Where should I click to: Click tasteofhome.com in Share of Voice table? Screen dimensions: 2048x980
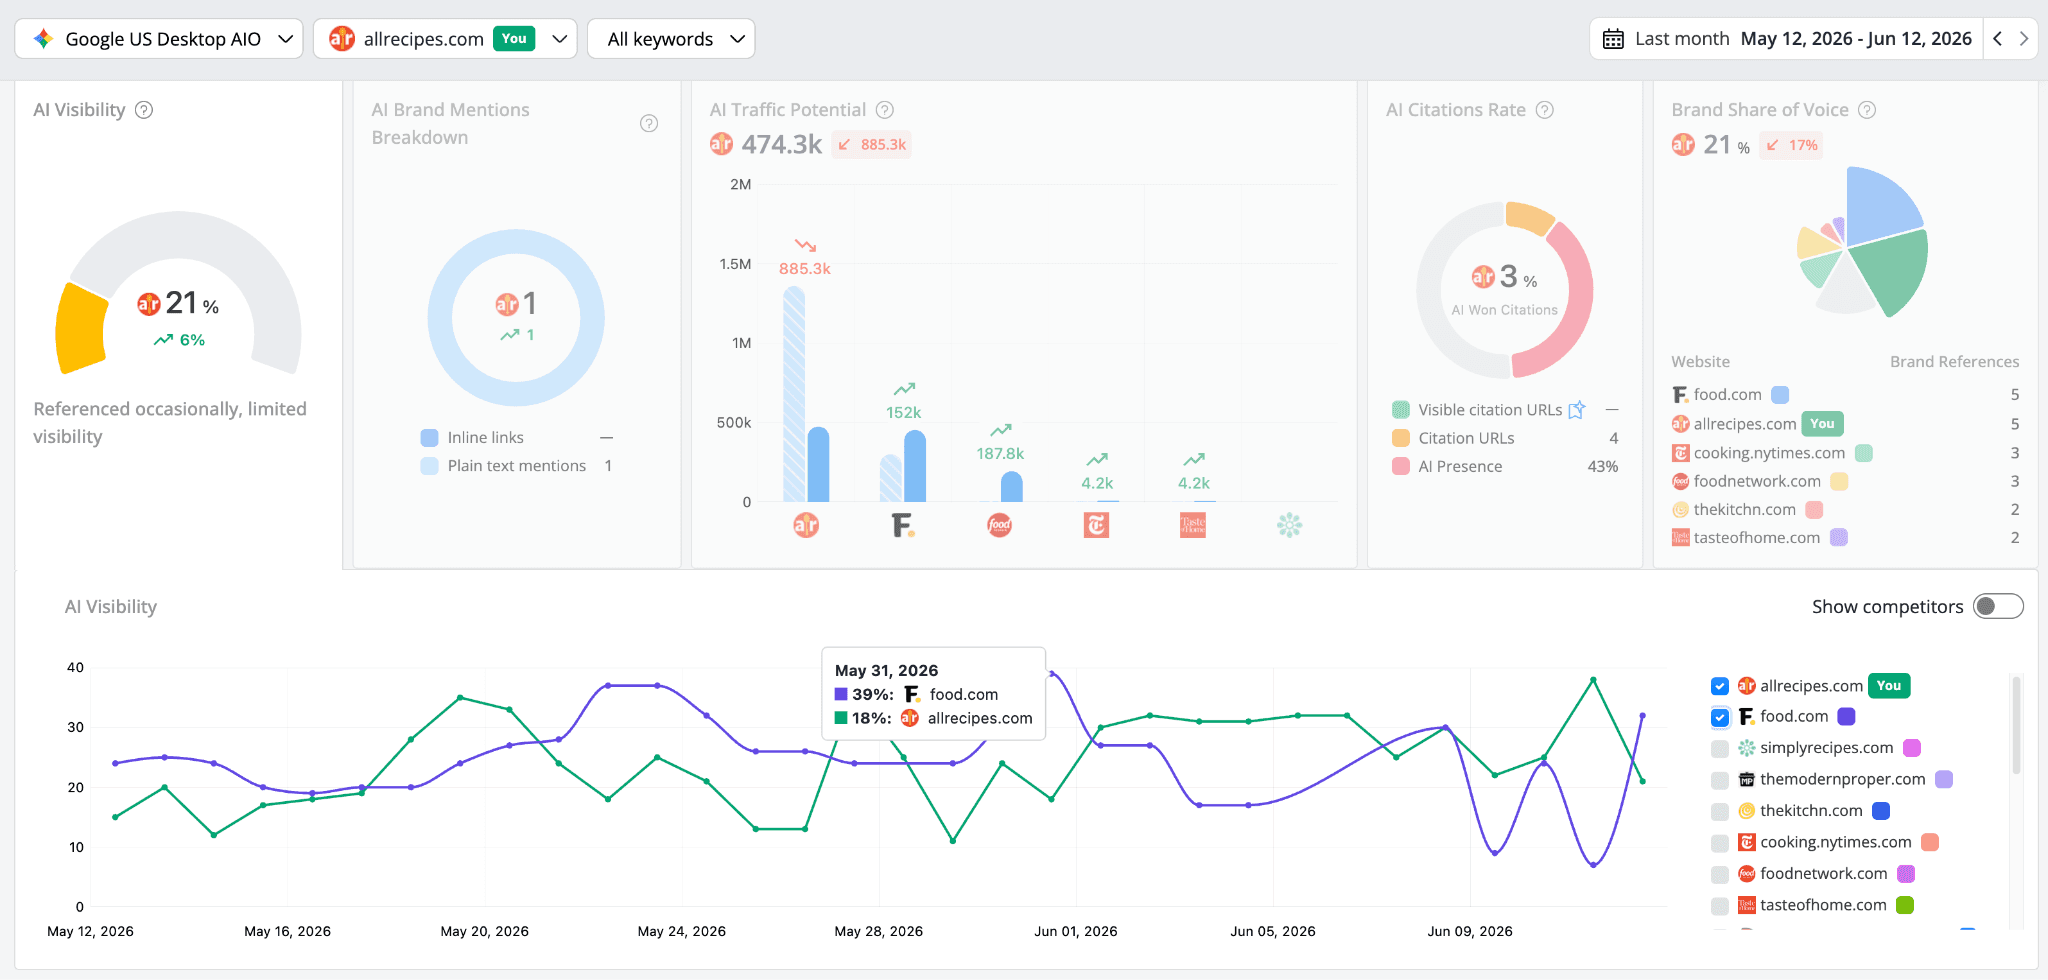point(1756,537)
